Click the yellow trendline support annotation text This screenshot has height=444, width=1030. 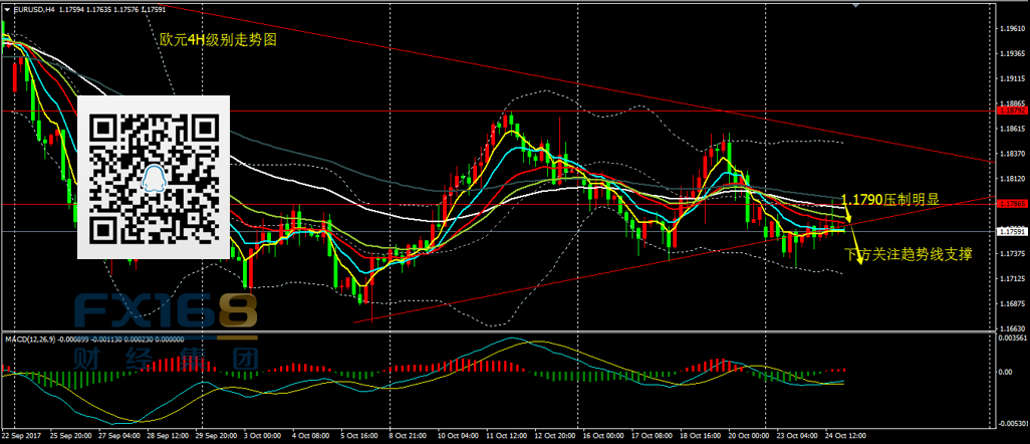[908, 255]
